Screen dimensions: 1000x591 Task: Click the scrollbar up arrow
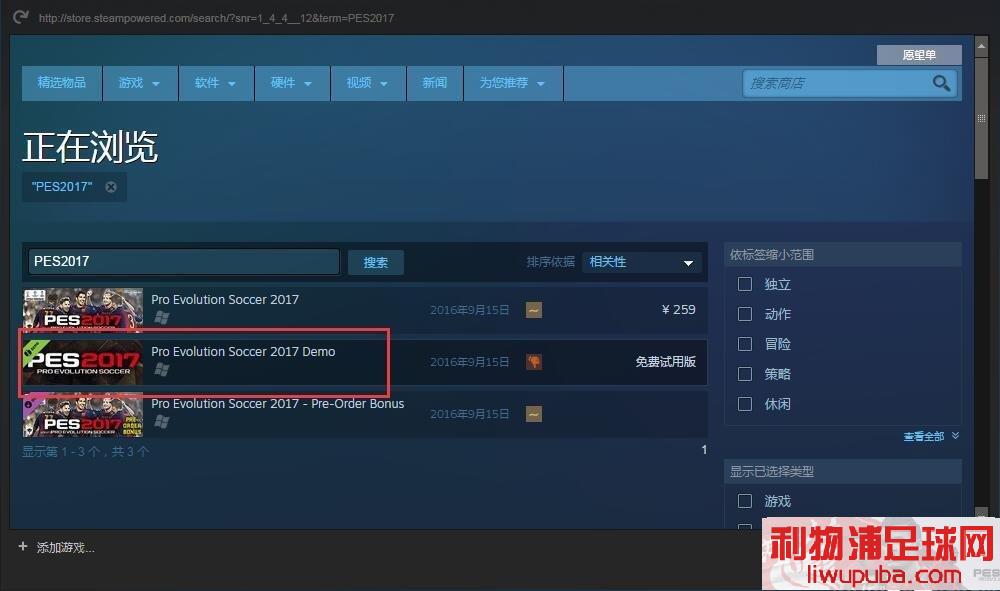point(981,46)
